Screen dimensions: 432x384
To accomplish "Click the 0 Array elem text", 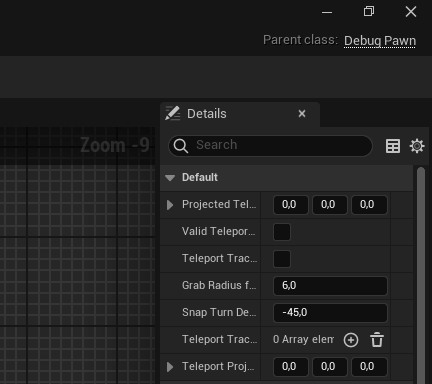I will point(303,340).
